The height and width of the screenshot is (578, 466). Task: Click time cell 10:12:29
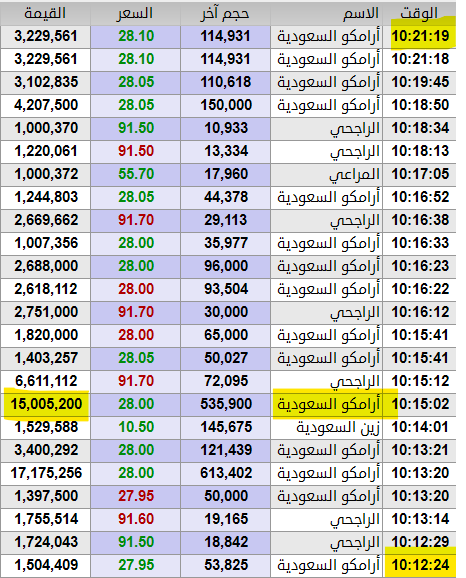coord(420,542)
